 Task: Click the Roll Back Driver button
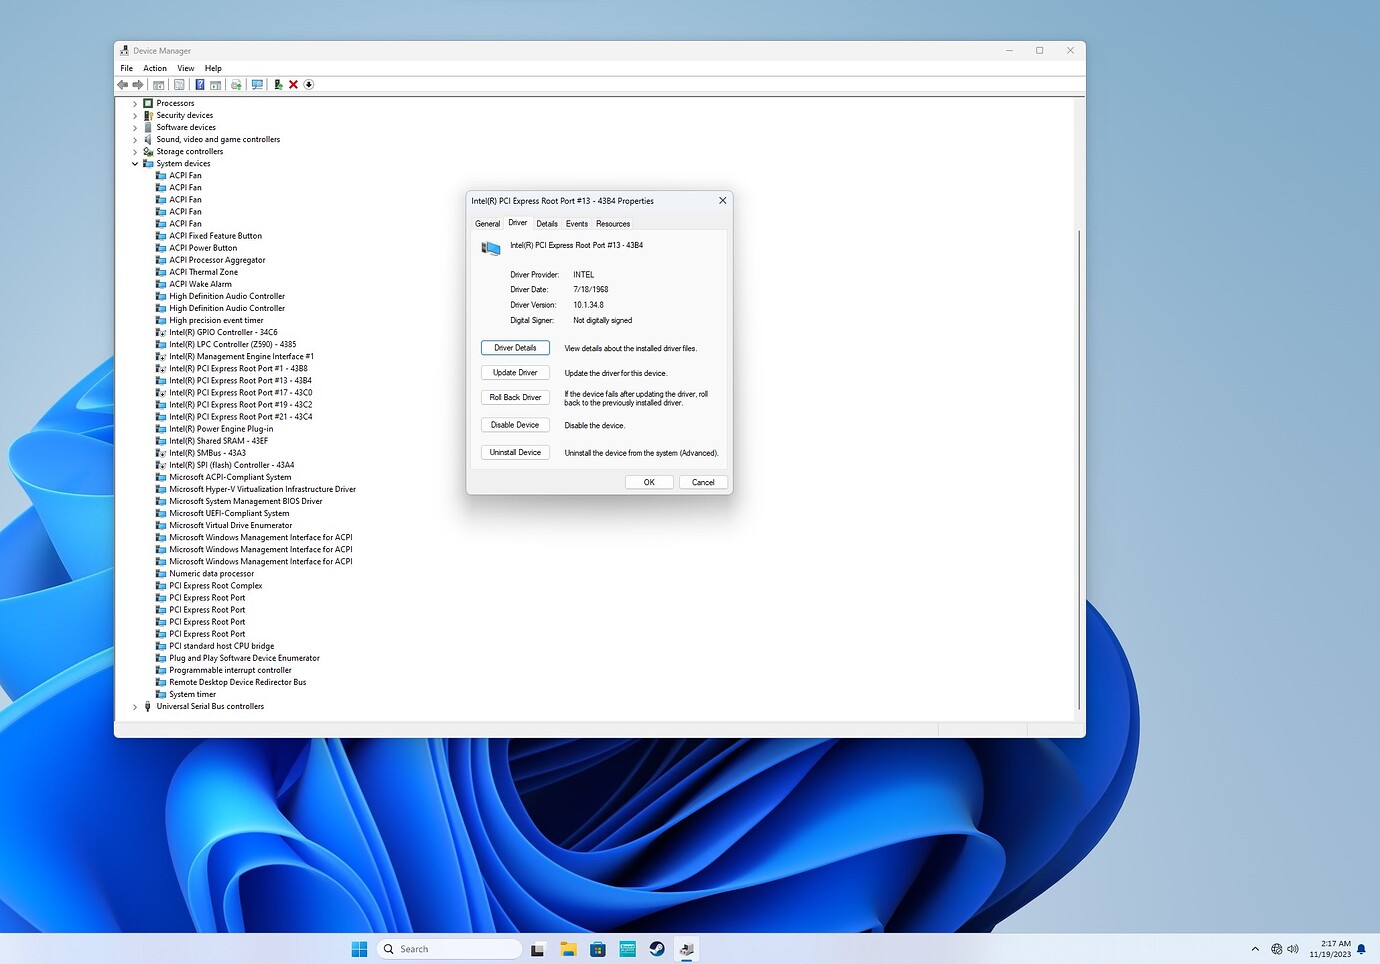(514, 397)
